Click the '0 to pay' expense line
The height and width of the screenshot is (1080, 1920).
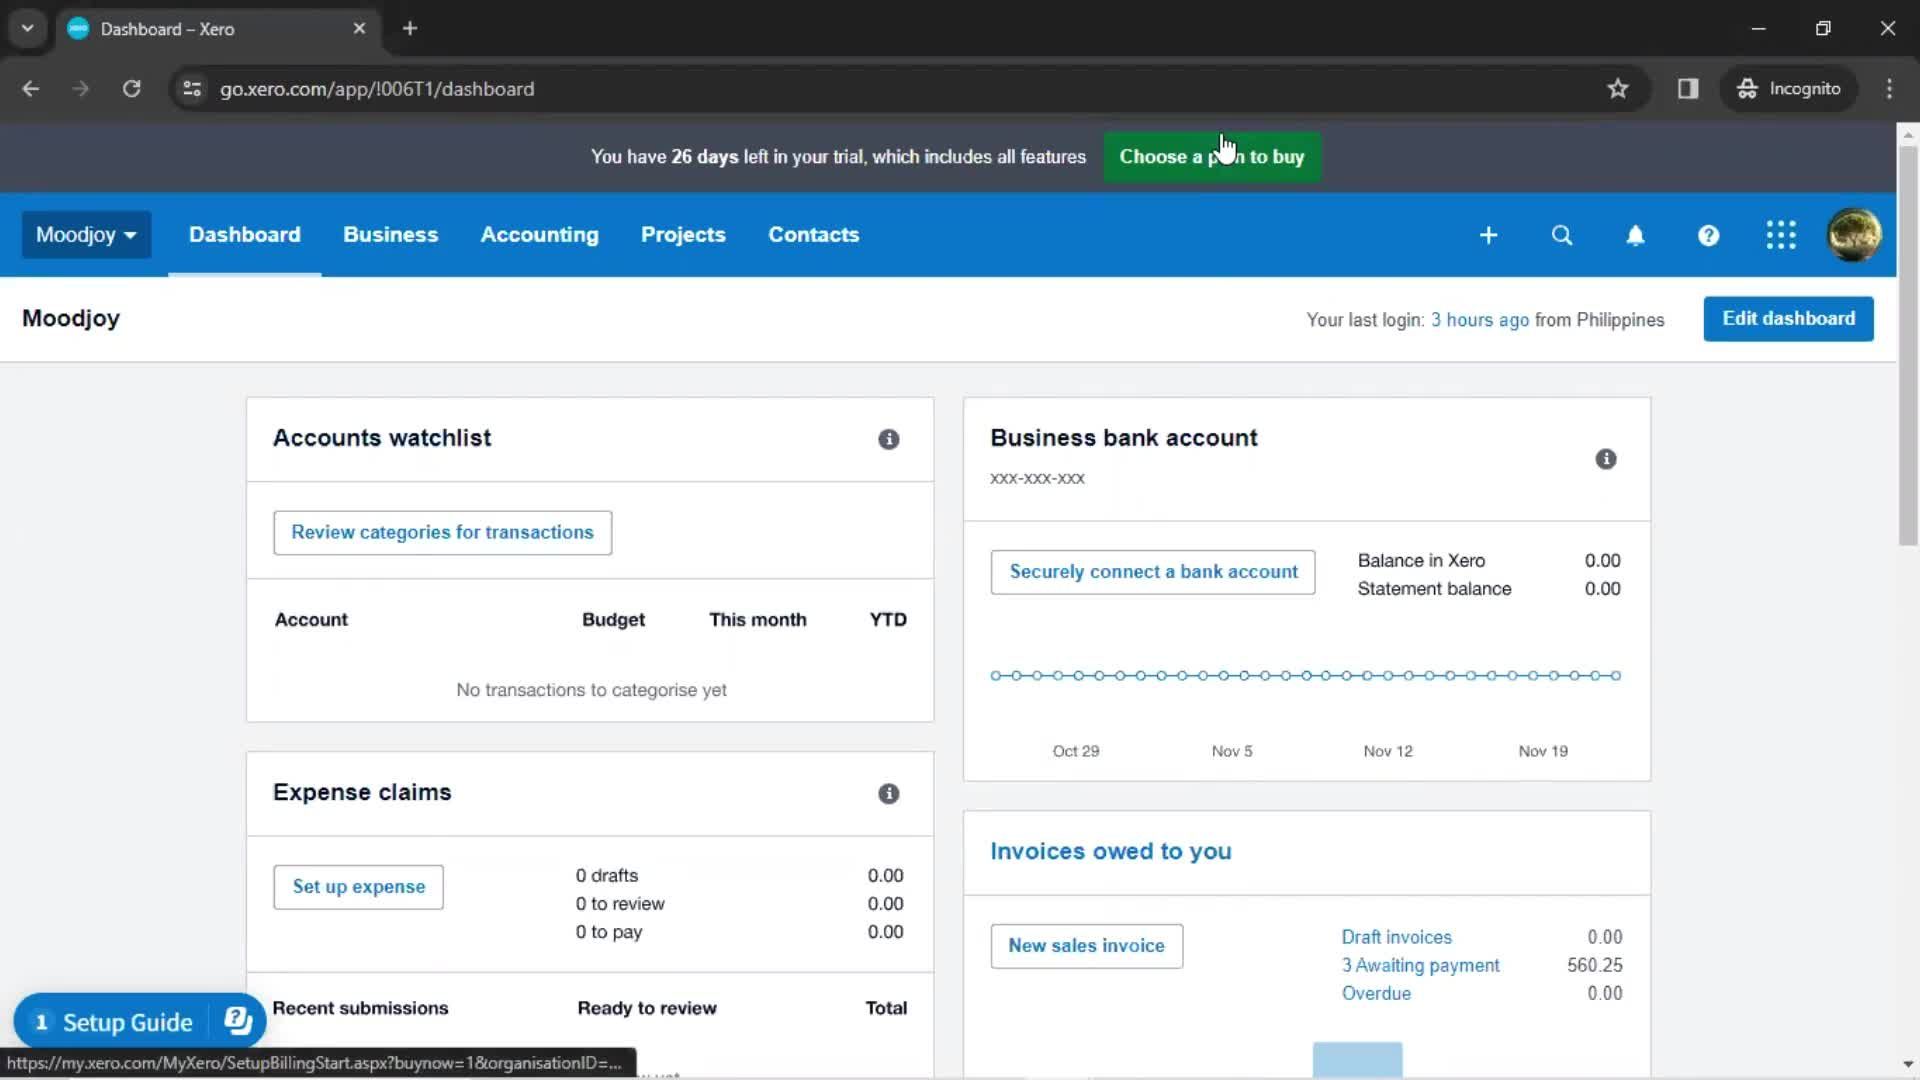coord(608,932)
